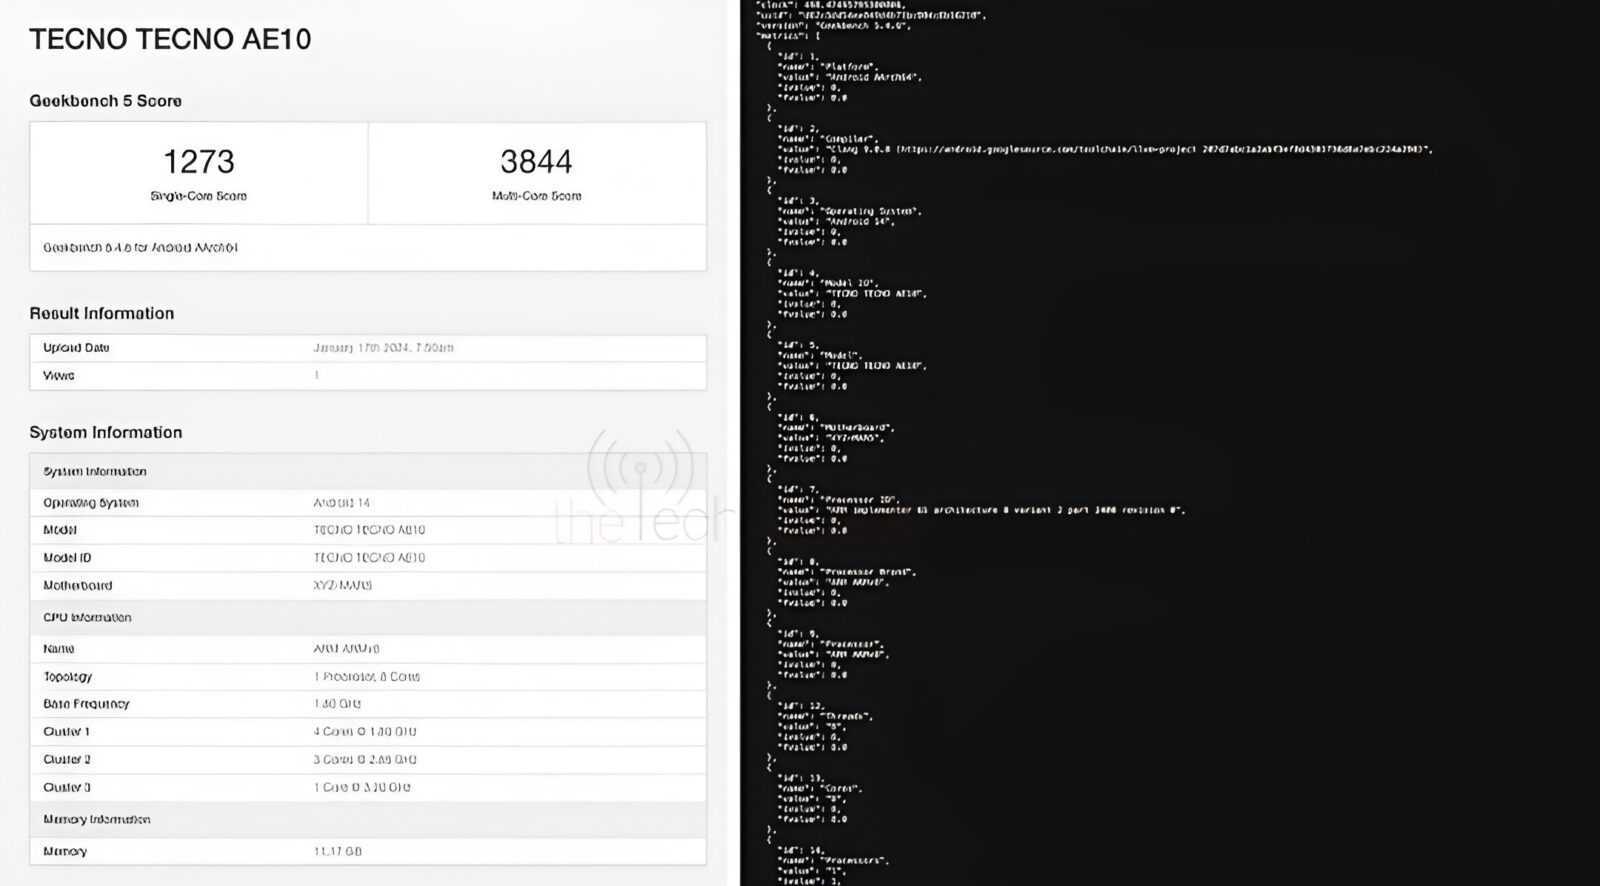Click the JSON name "Operating System" line

point(850,211)
